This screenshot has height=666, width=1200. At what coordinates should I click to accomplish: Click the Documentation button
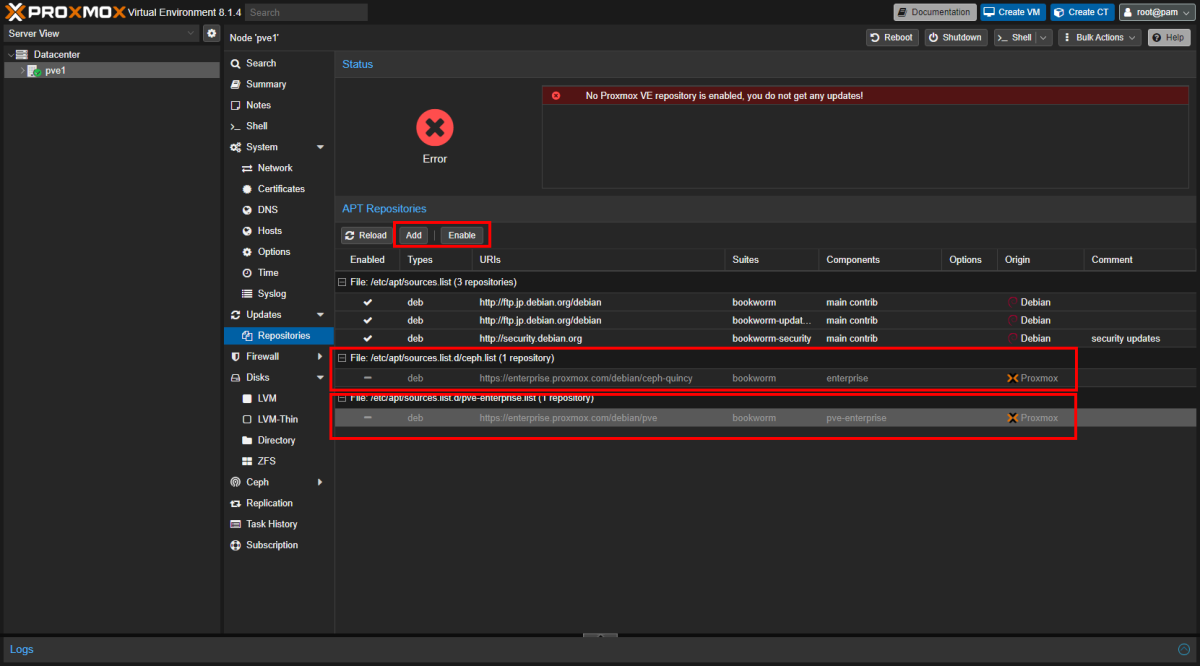coord(935,12)
